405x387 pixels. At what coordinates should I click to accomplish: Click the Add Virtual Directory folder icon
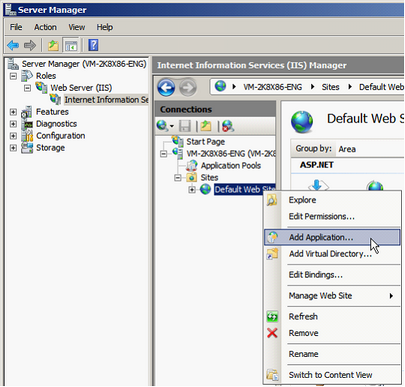point(272,254)
